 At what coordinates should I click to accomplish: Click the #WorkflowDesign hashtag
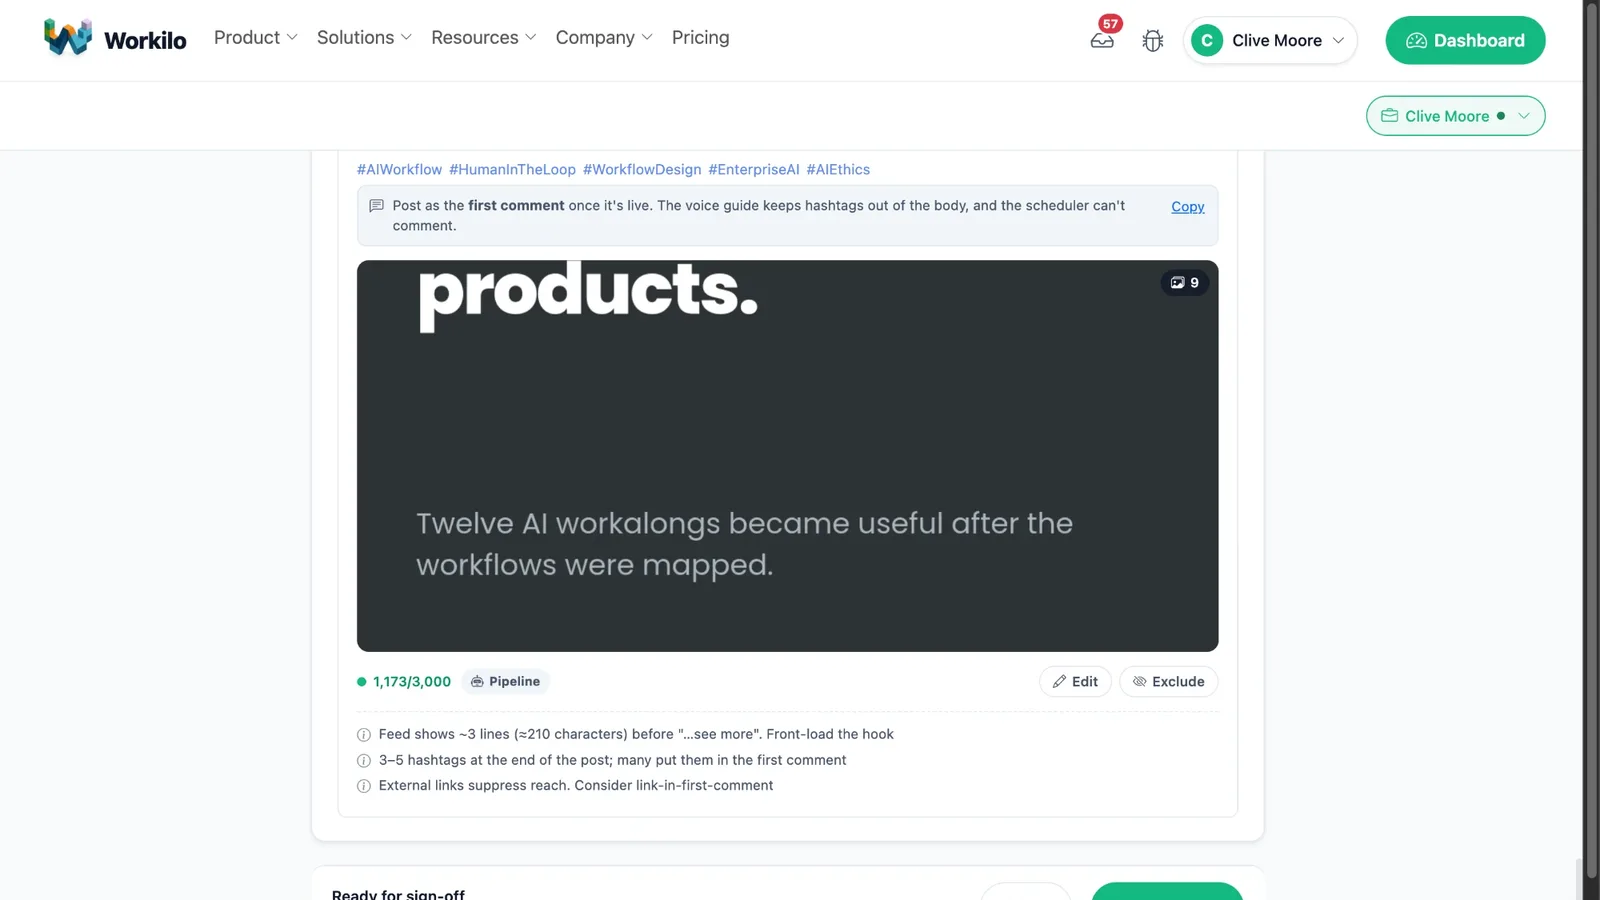click(x=642, y=170)
